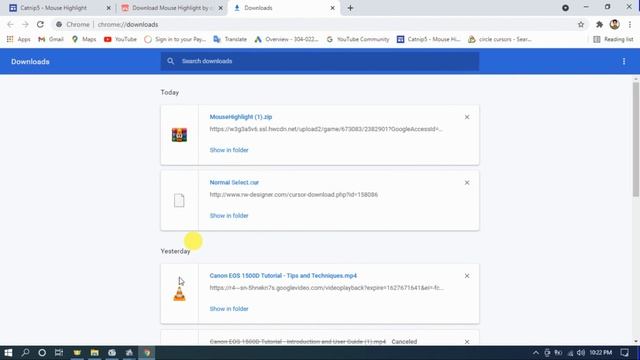
Task: Open the Normal Select.cur file link
Action: pyautogui.click(x=234, y=182)
